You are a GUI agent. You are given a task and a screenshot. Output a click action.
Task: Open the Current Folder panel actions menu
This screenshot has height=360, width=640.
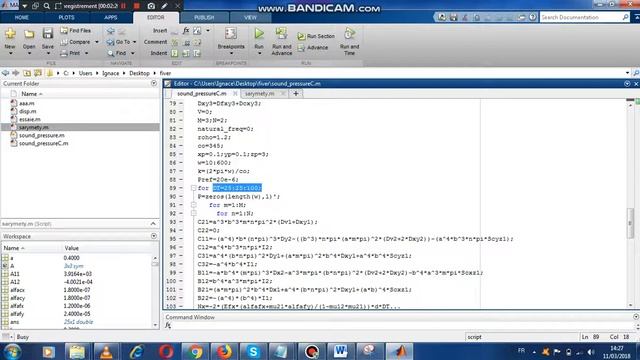coord(154,83)
